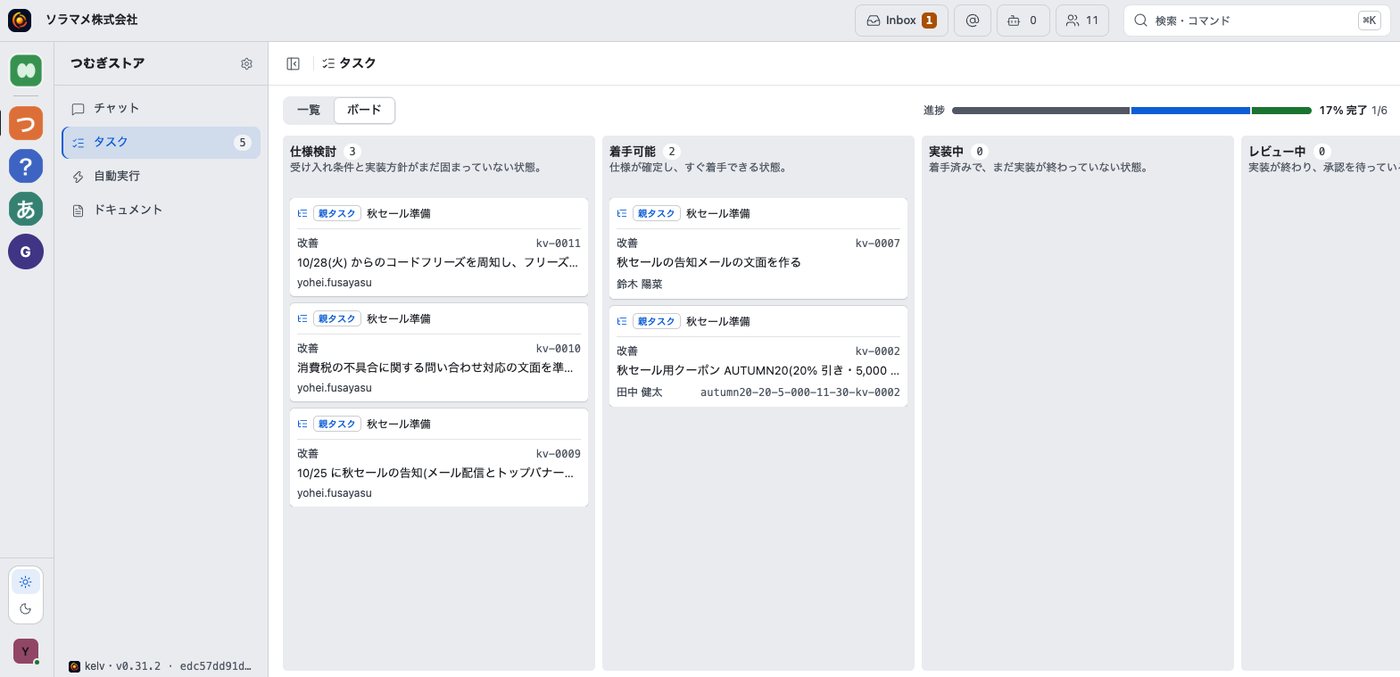Image resolution: width=1400 pixels, height=677 pixels.
Task: Switch to dark theme moon icon
Action: tap(26, 608)
